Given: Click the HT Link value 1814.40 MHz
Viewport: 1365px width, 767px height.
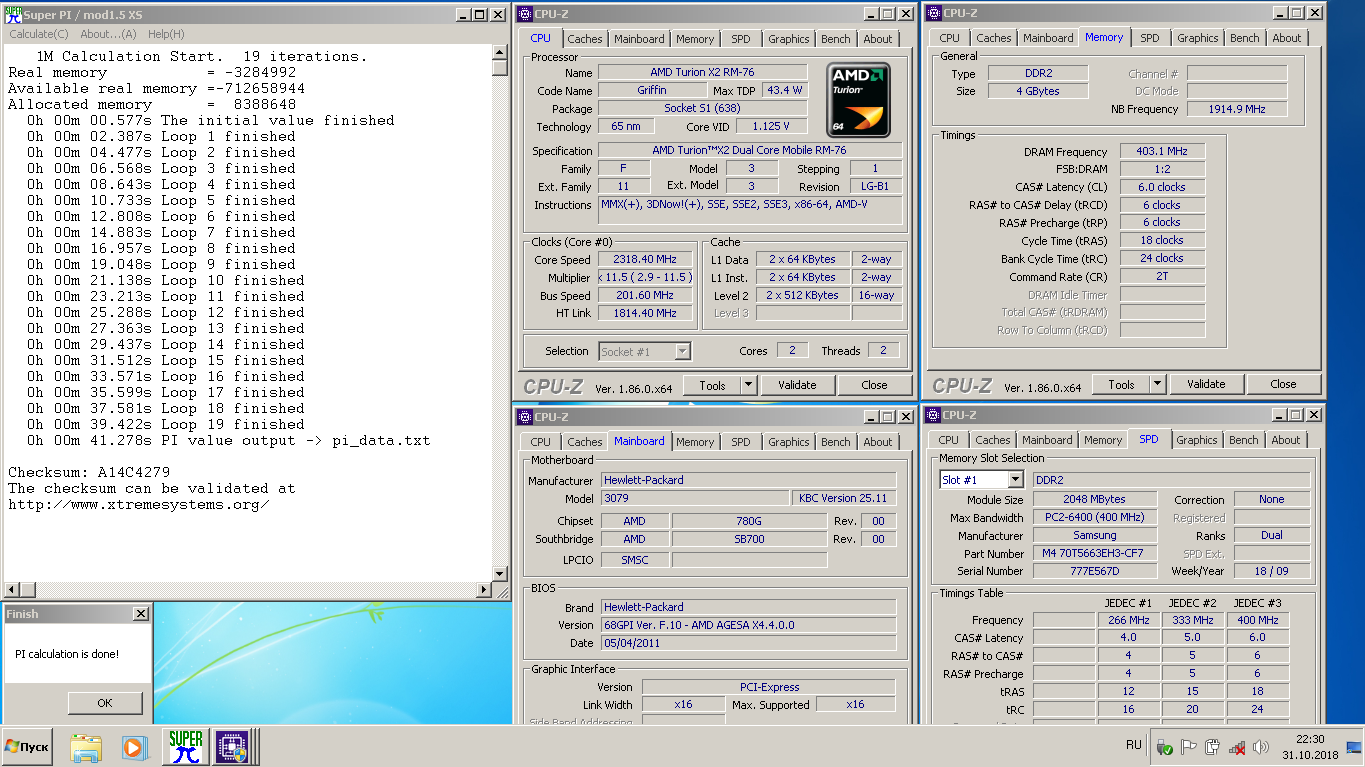Looking at the screenshot, I should click(x=645, y=313).
